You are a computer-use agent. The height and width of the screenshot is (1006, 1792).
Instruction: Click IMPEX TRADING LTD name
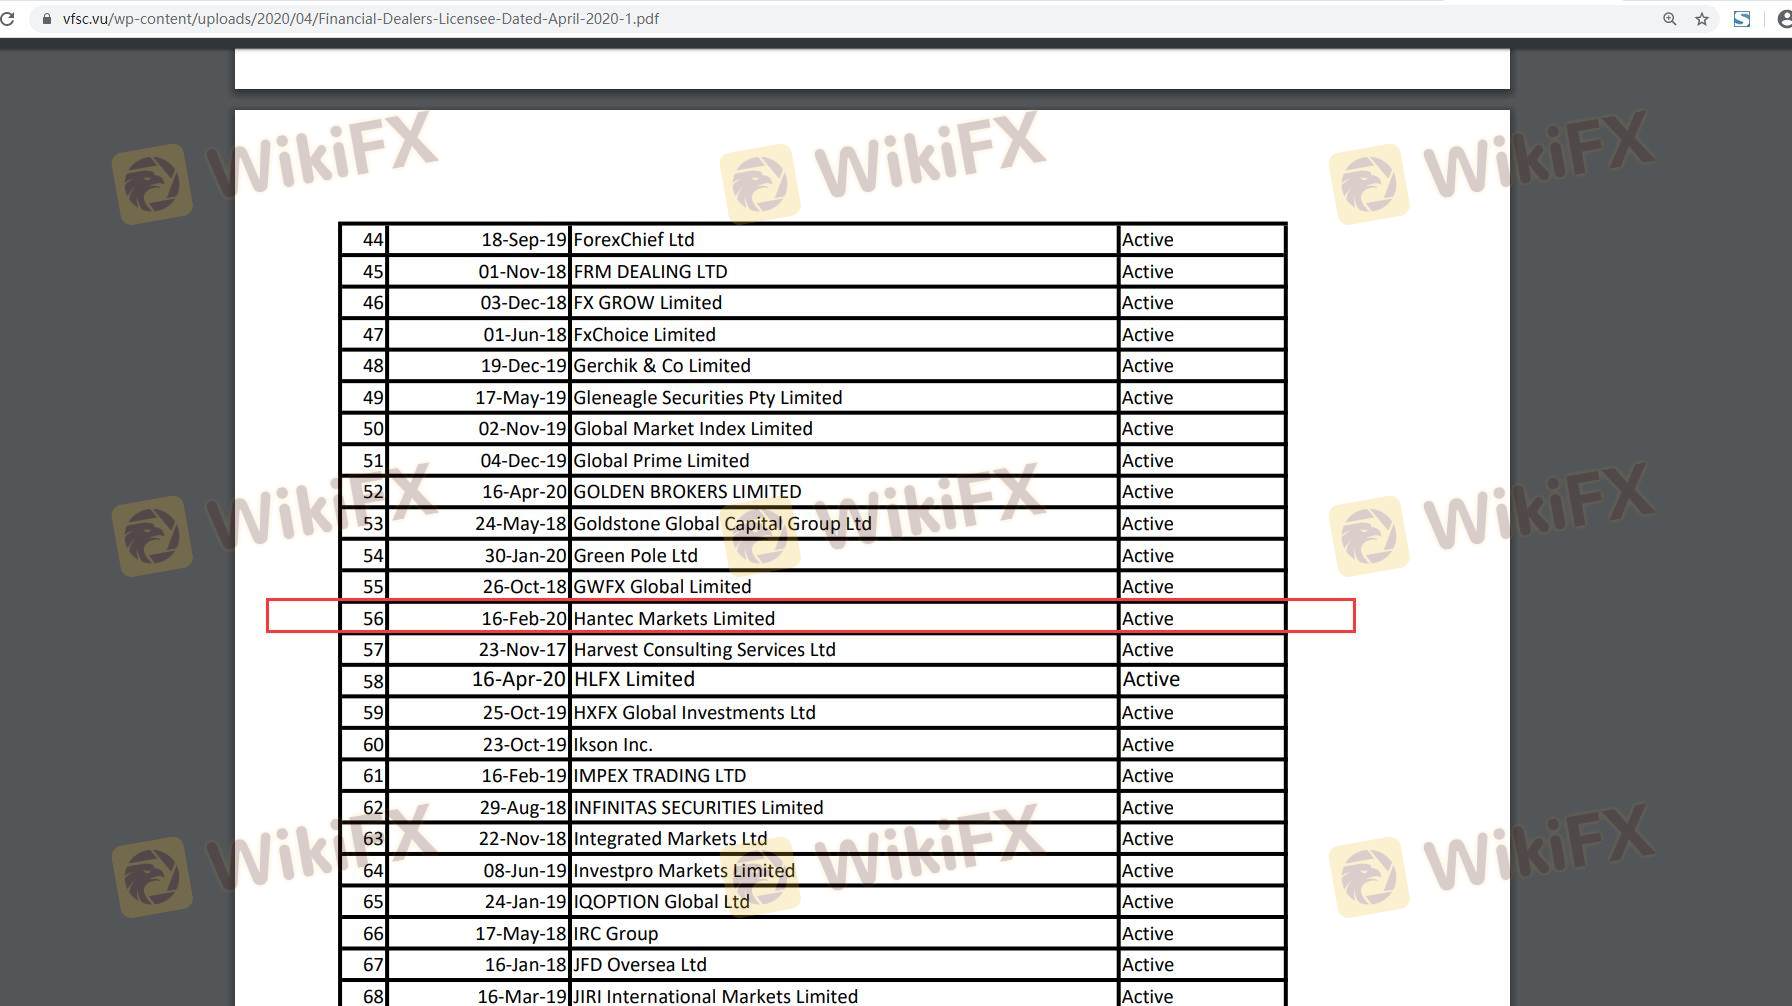(x=659, y=776)
